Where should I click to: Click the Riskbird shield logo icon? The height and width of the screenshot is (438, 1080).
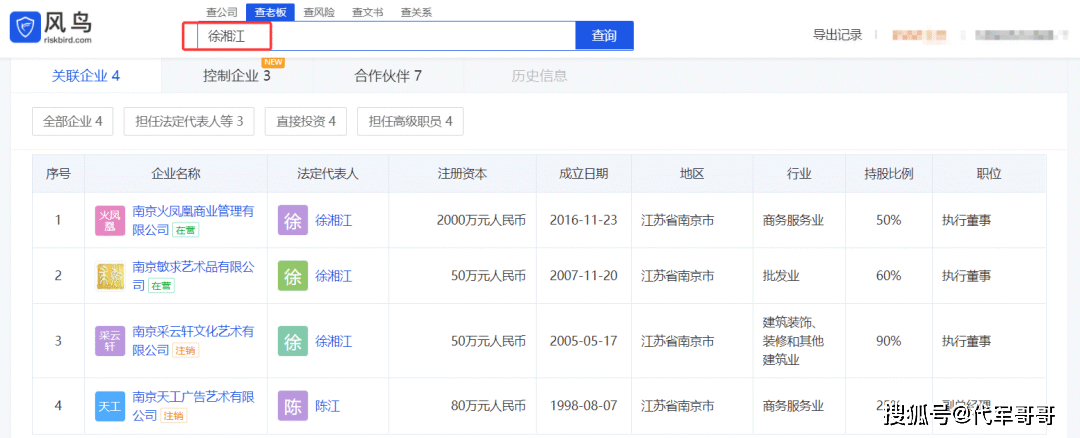pyautogui.click(x=24, y=27)
